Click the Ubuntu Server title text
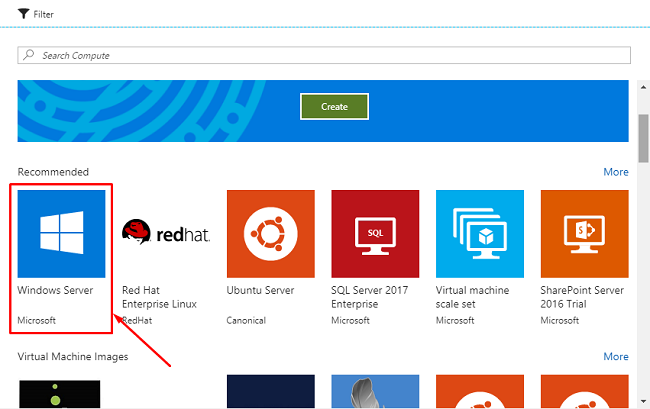The width and height of the screenshot is (650, 409). [x=260, y=290]
